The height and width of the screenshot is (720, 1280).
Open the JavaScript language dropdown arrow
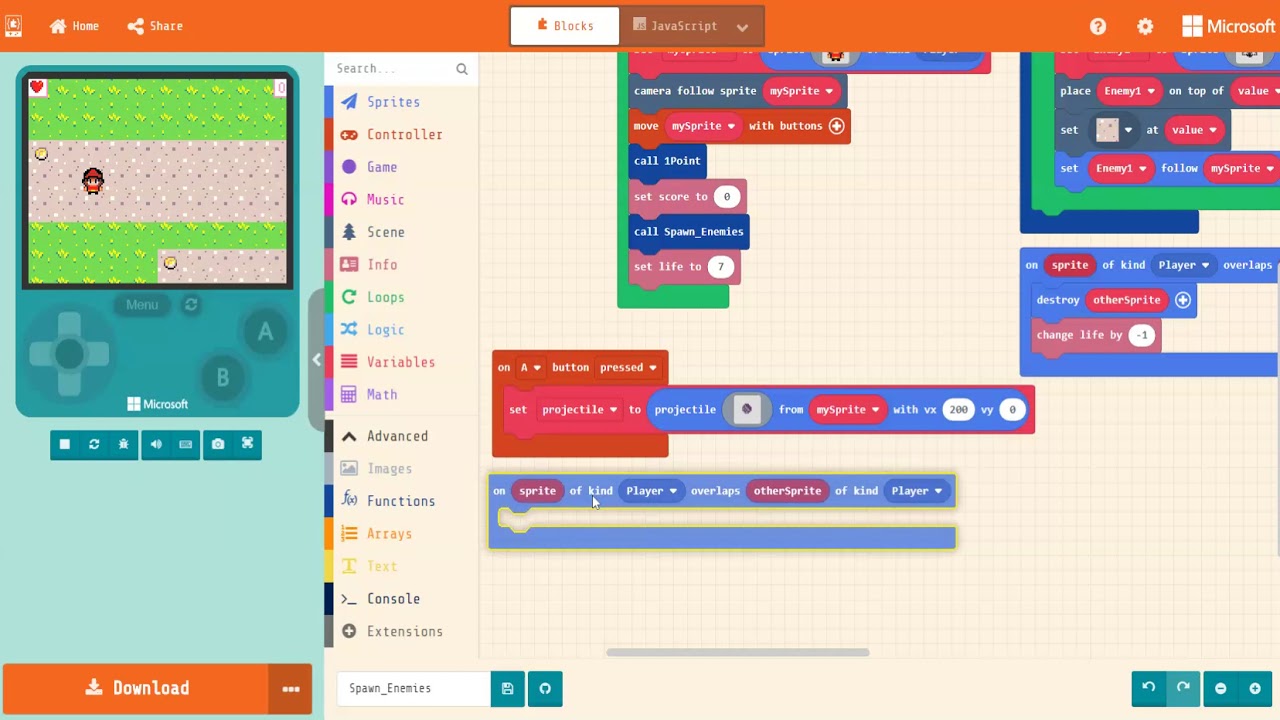[742, 26]
